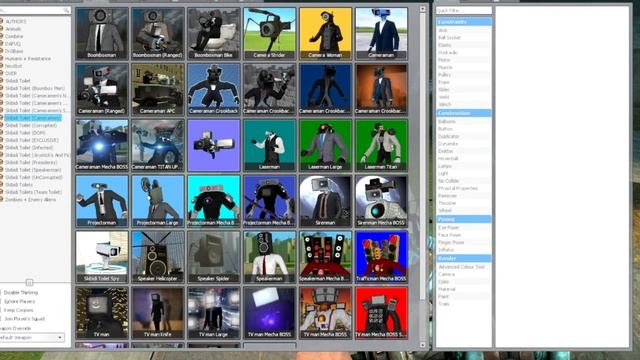Spawn the Sirenman NPC
The height and width of the screenshot is (360, 640).
coord(325,201)
